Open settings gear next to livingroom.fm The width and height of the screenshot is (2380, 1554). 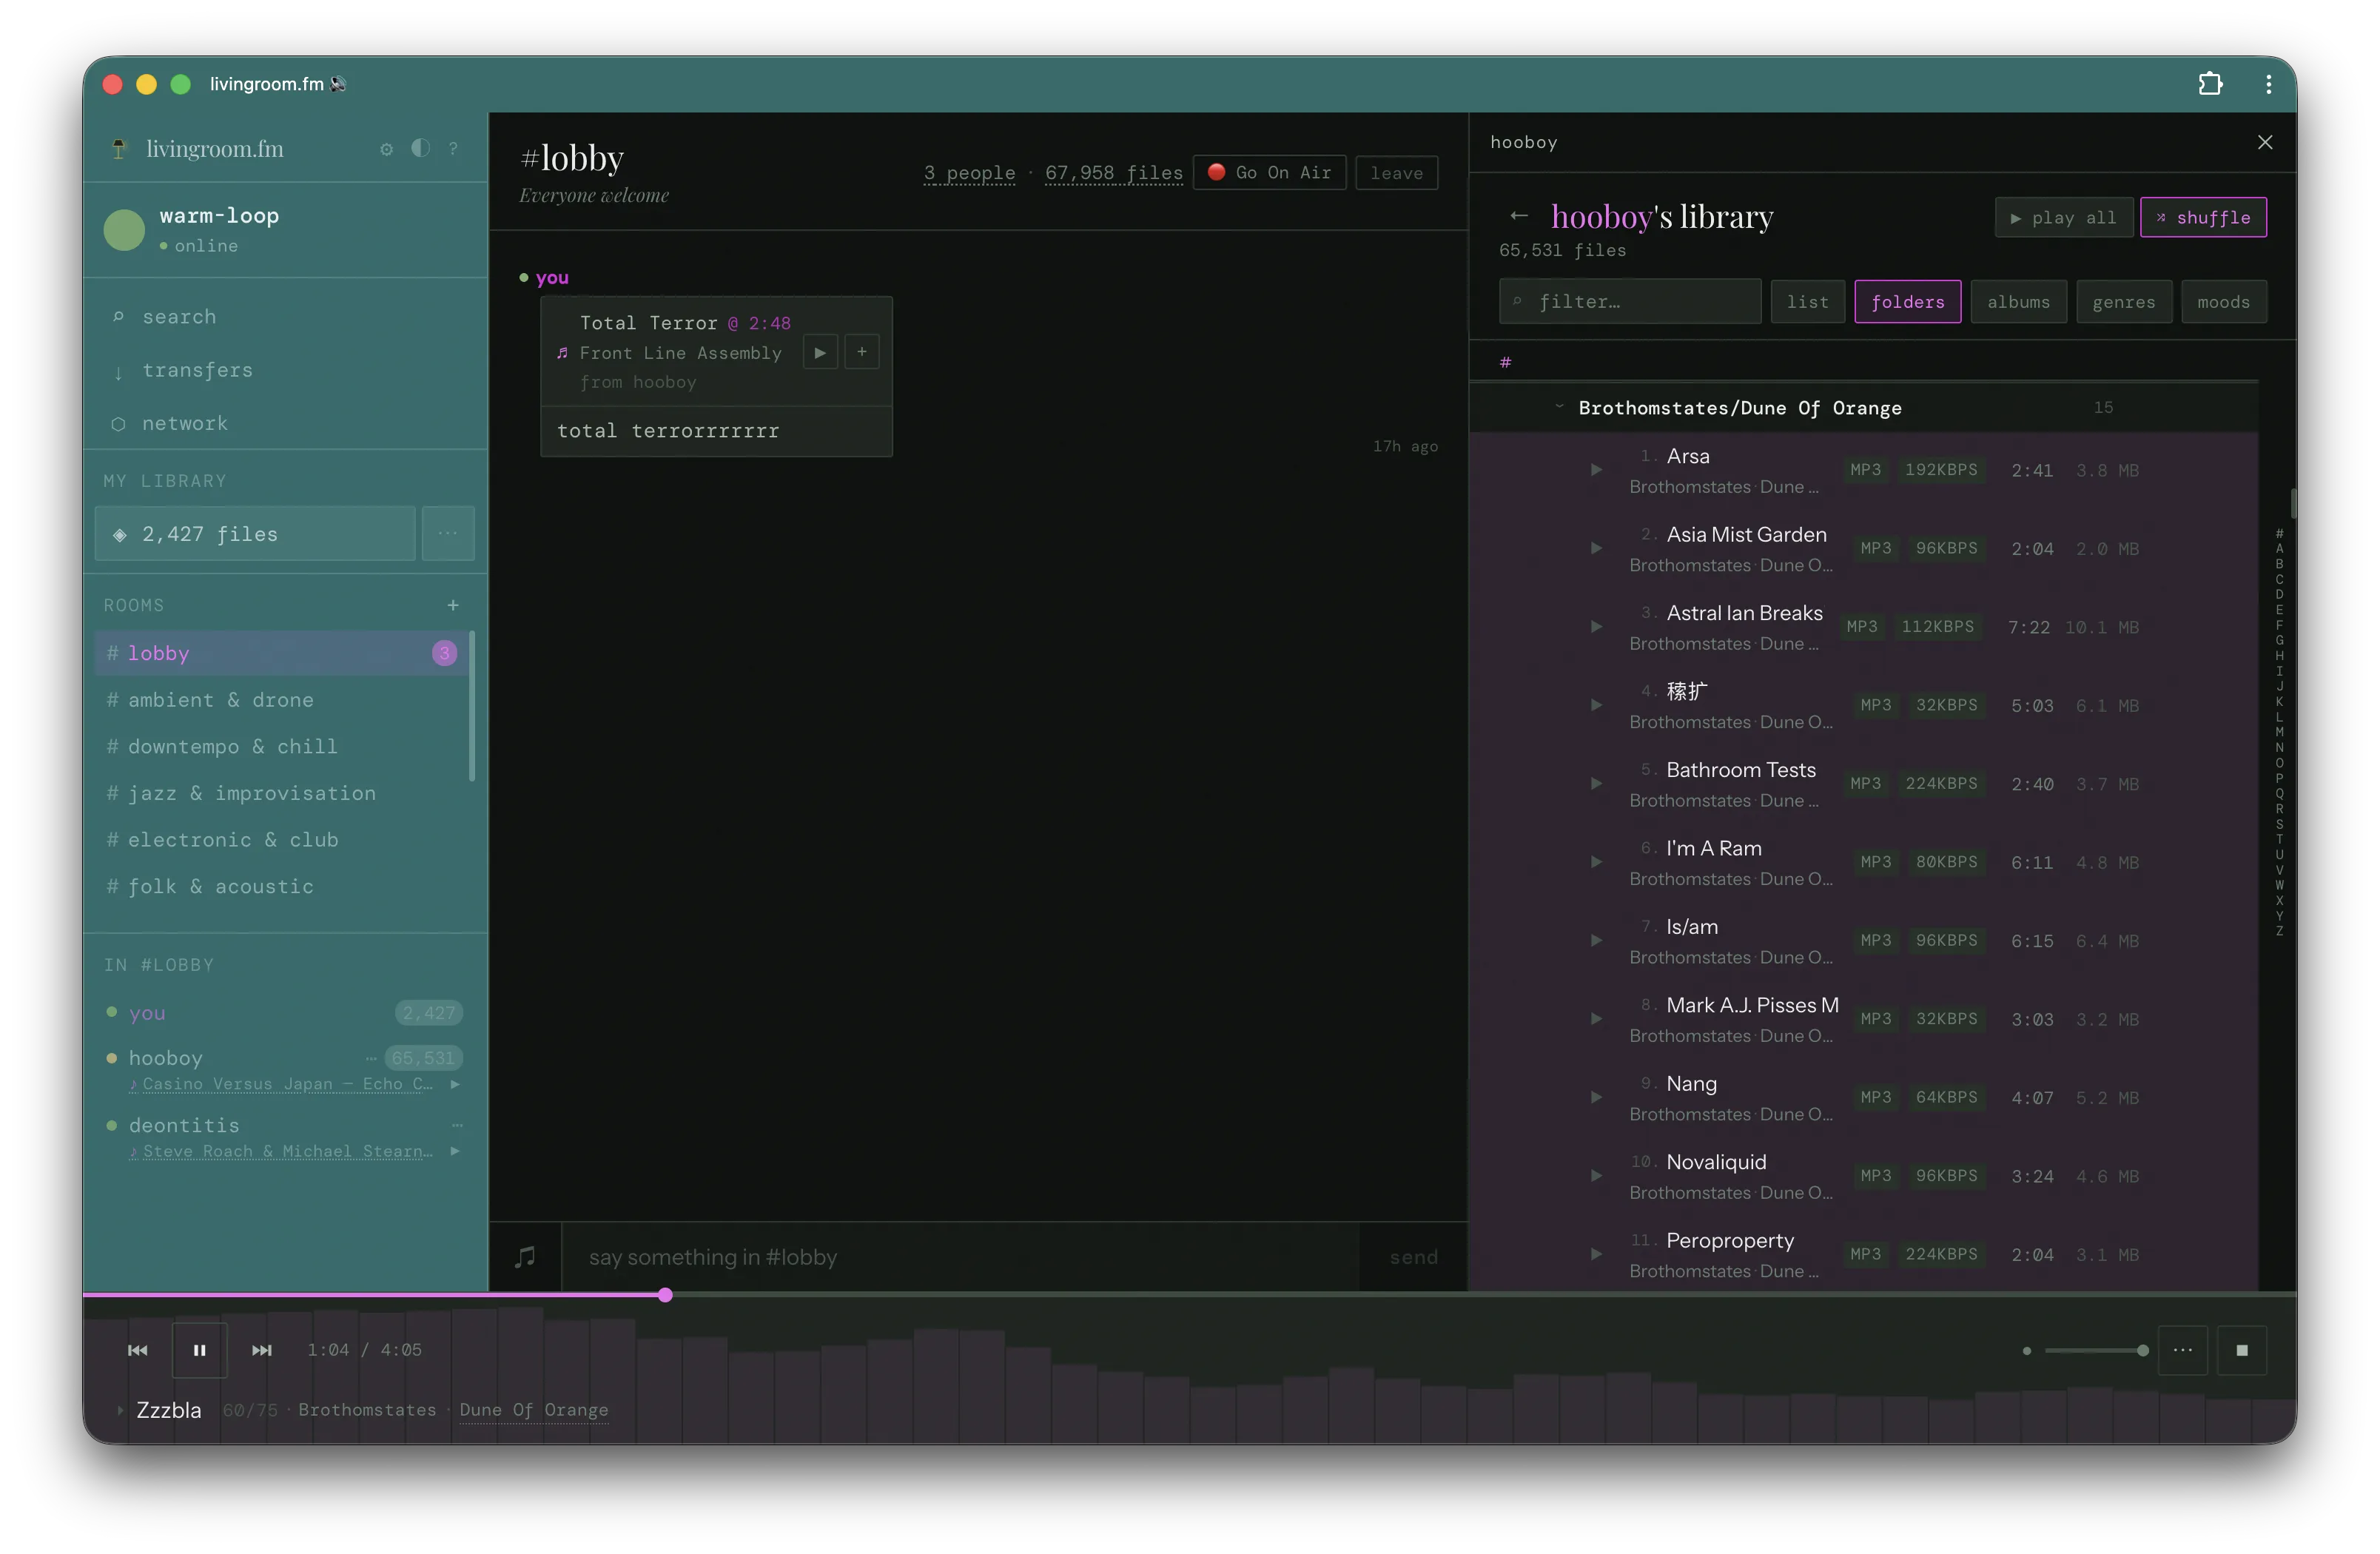point(387,149)
